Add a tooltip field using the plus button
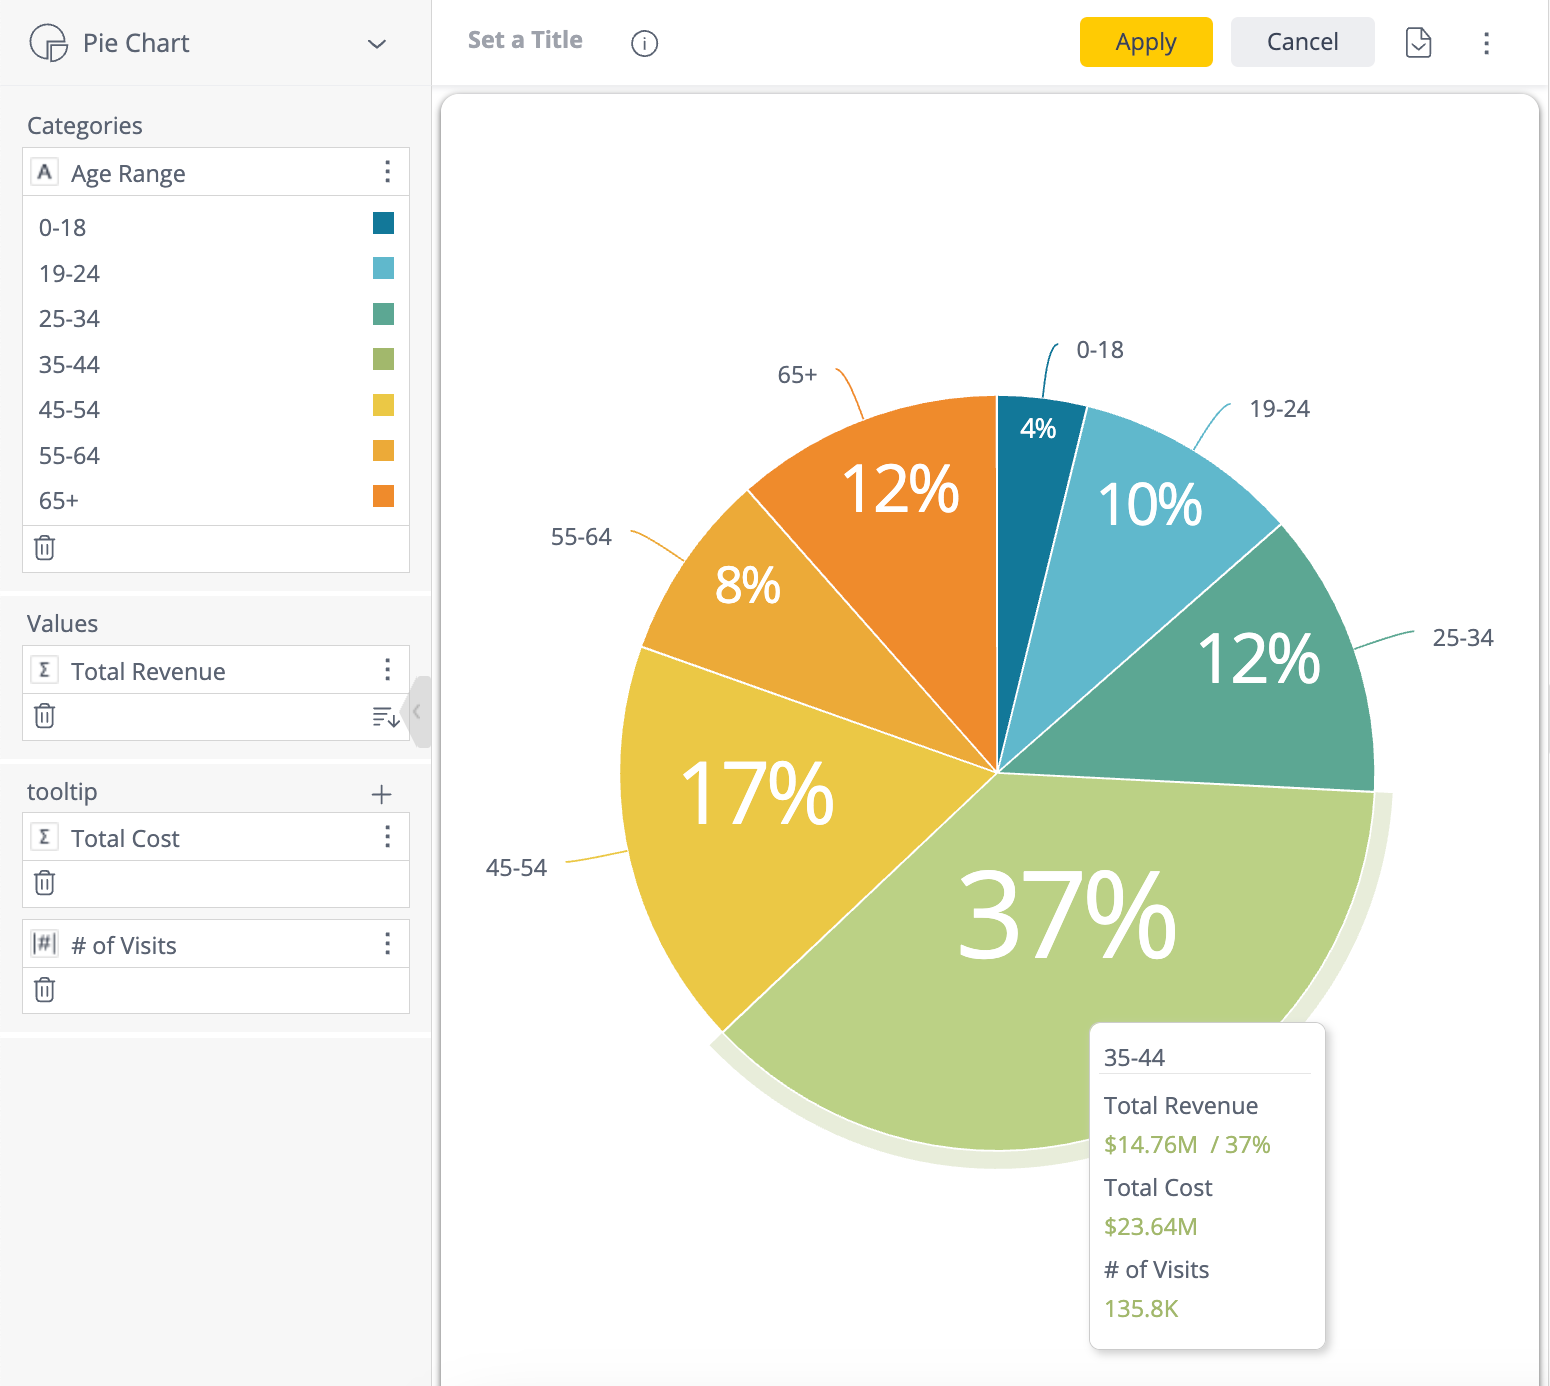Viewport: 1550px width, 1386px height. [381, 792]
